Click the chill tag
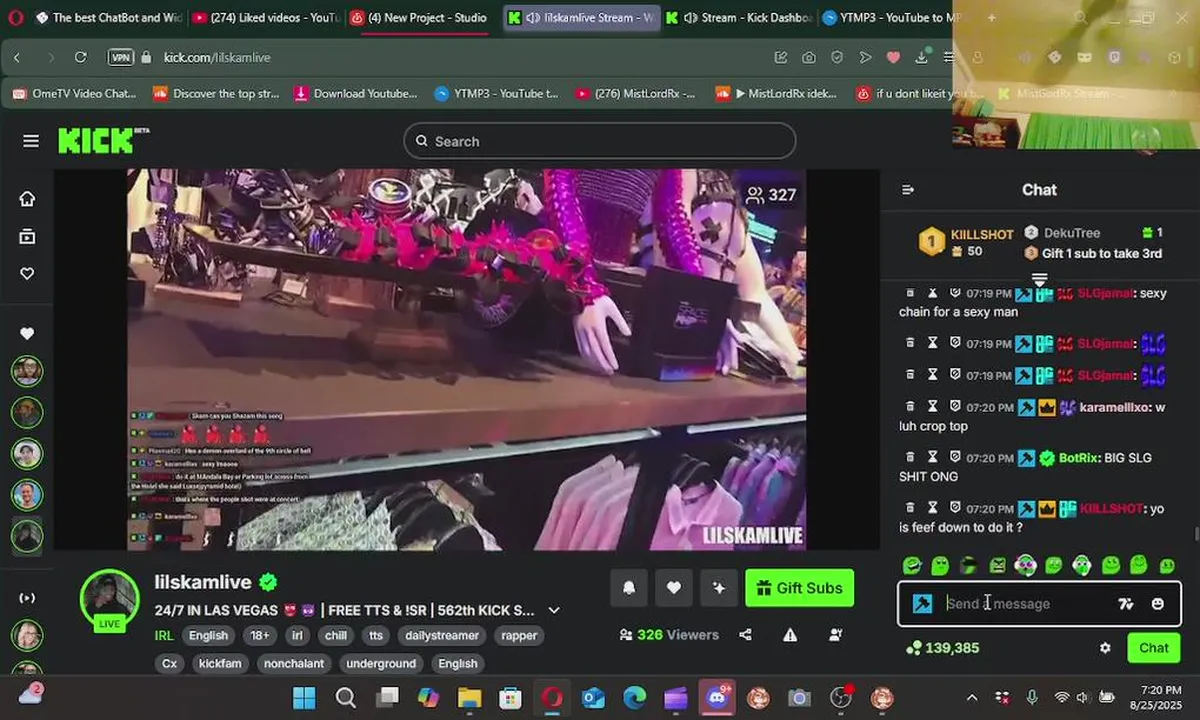Image resolution: width=1200 pixels, height=720 pixels. click(x=336, y=635)
